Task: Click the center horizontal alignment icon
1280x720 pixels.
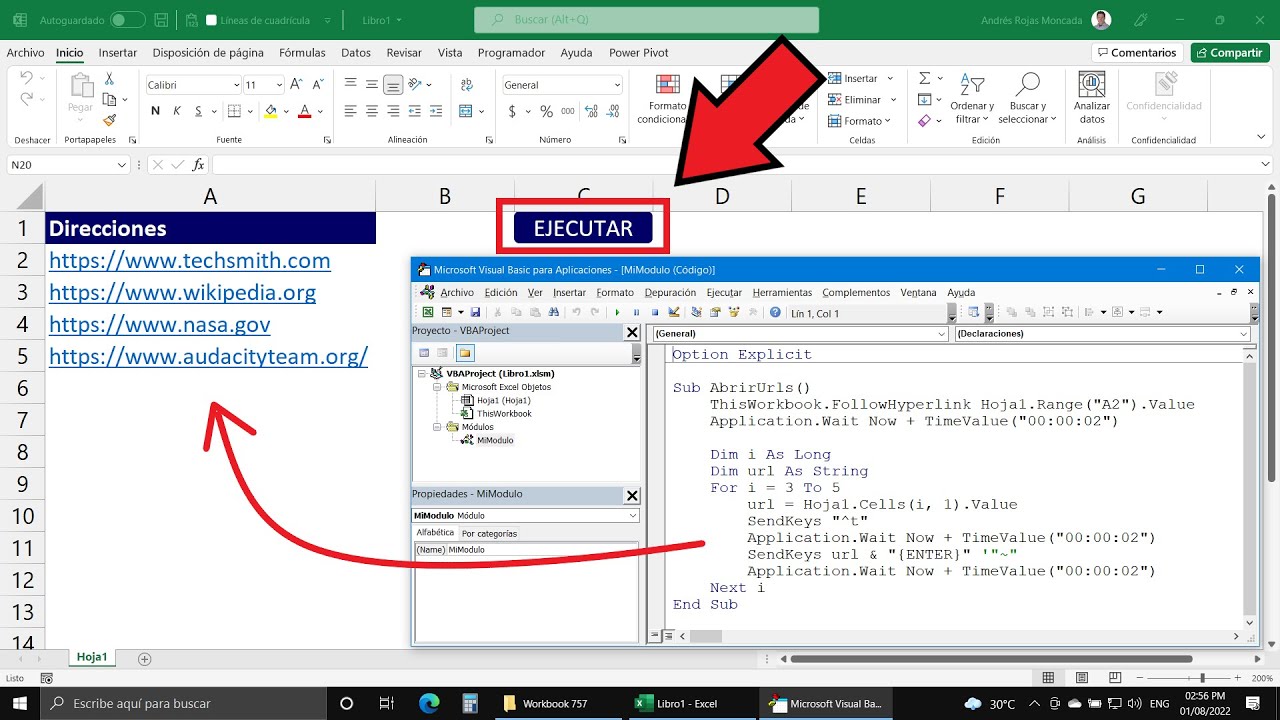Action: pyautogui.click(x=371, y=111)
